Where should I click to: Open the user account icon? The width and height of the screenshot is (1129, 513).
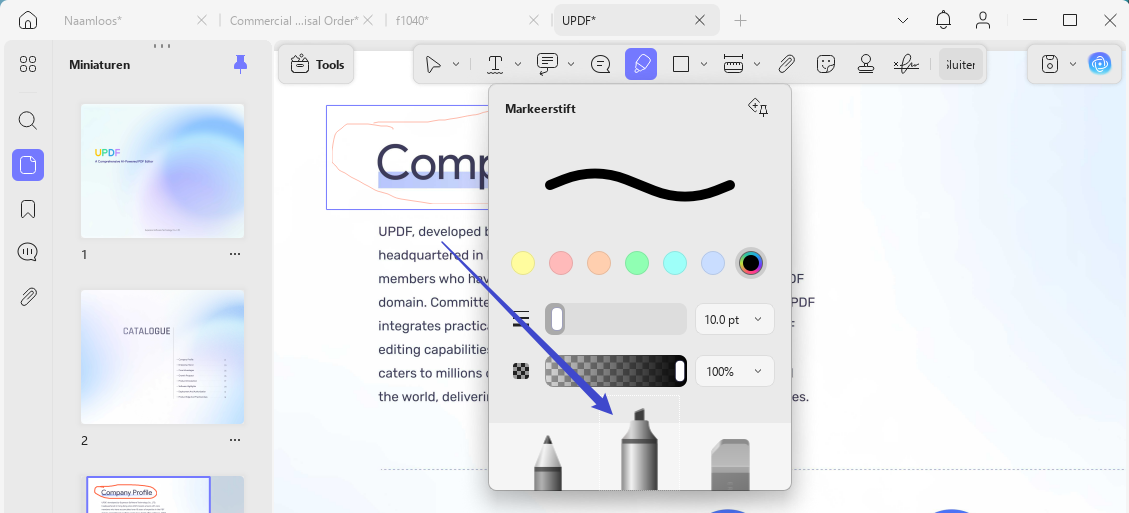coord(983,20)
